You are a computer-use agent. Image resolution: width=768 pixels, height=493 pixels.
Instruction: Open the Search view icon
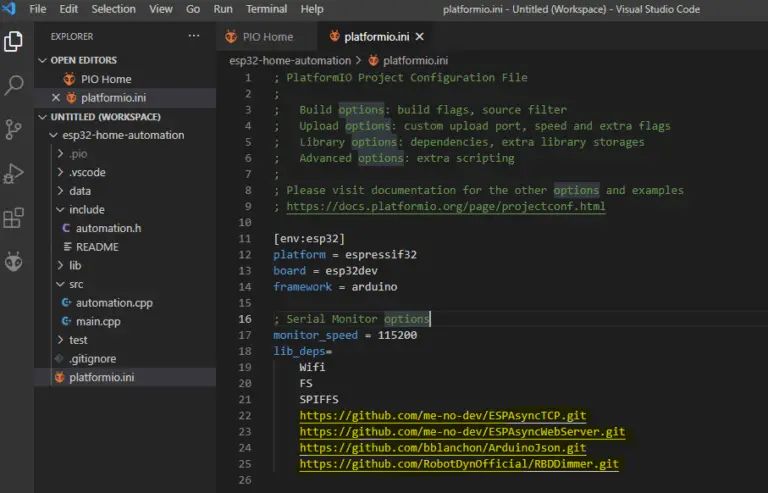click(x=14, y=85)
